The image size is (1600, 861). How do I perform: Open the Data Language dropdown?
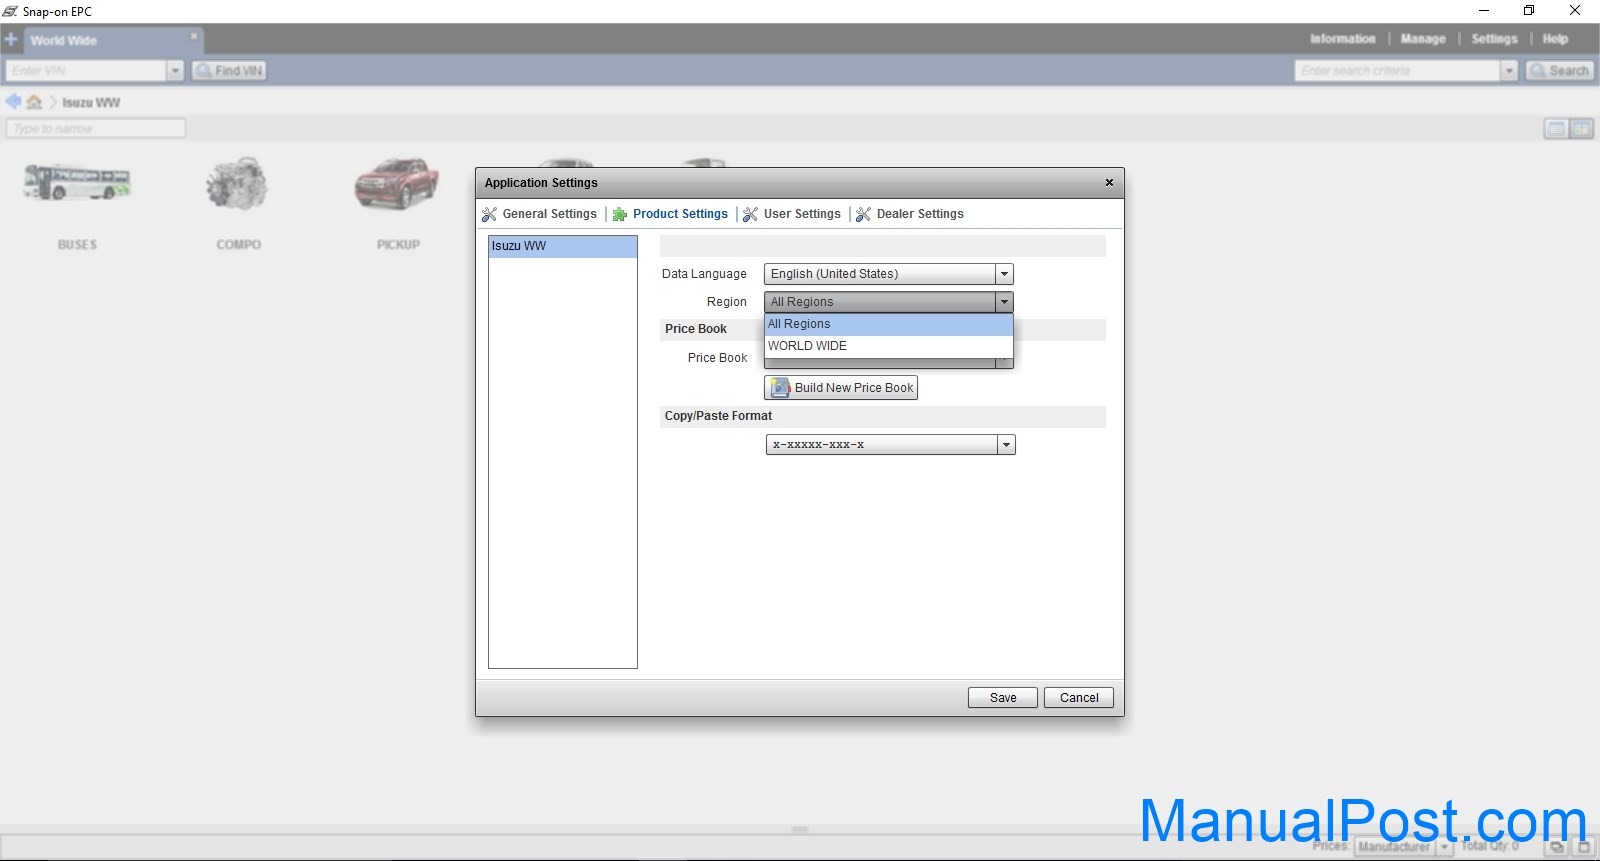tap(1005, 274)
